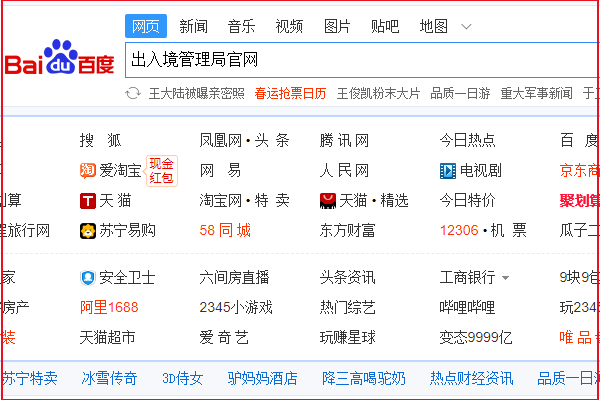Open the 爱奇艺 link
This screenshot has width=600, height=400.
point(224,338)
